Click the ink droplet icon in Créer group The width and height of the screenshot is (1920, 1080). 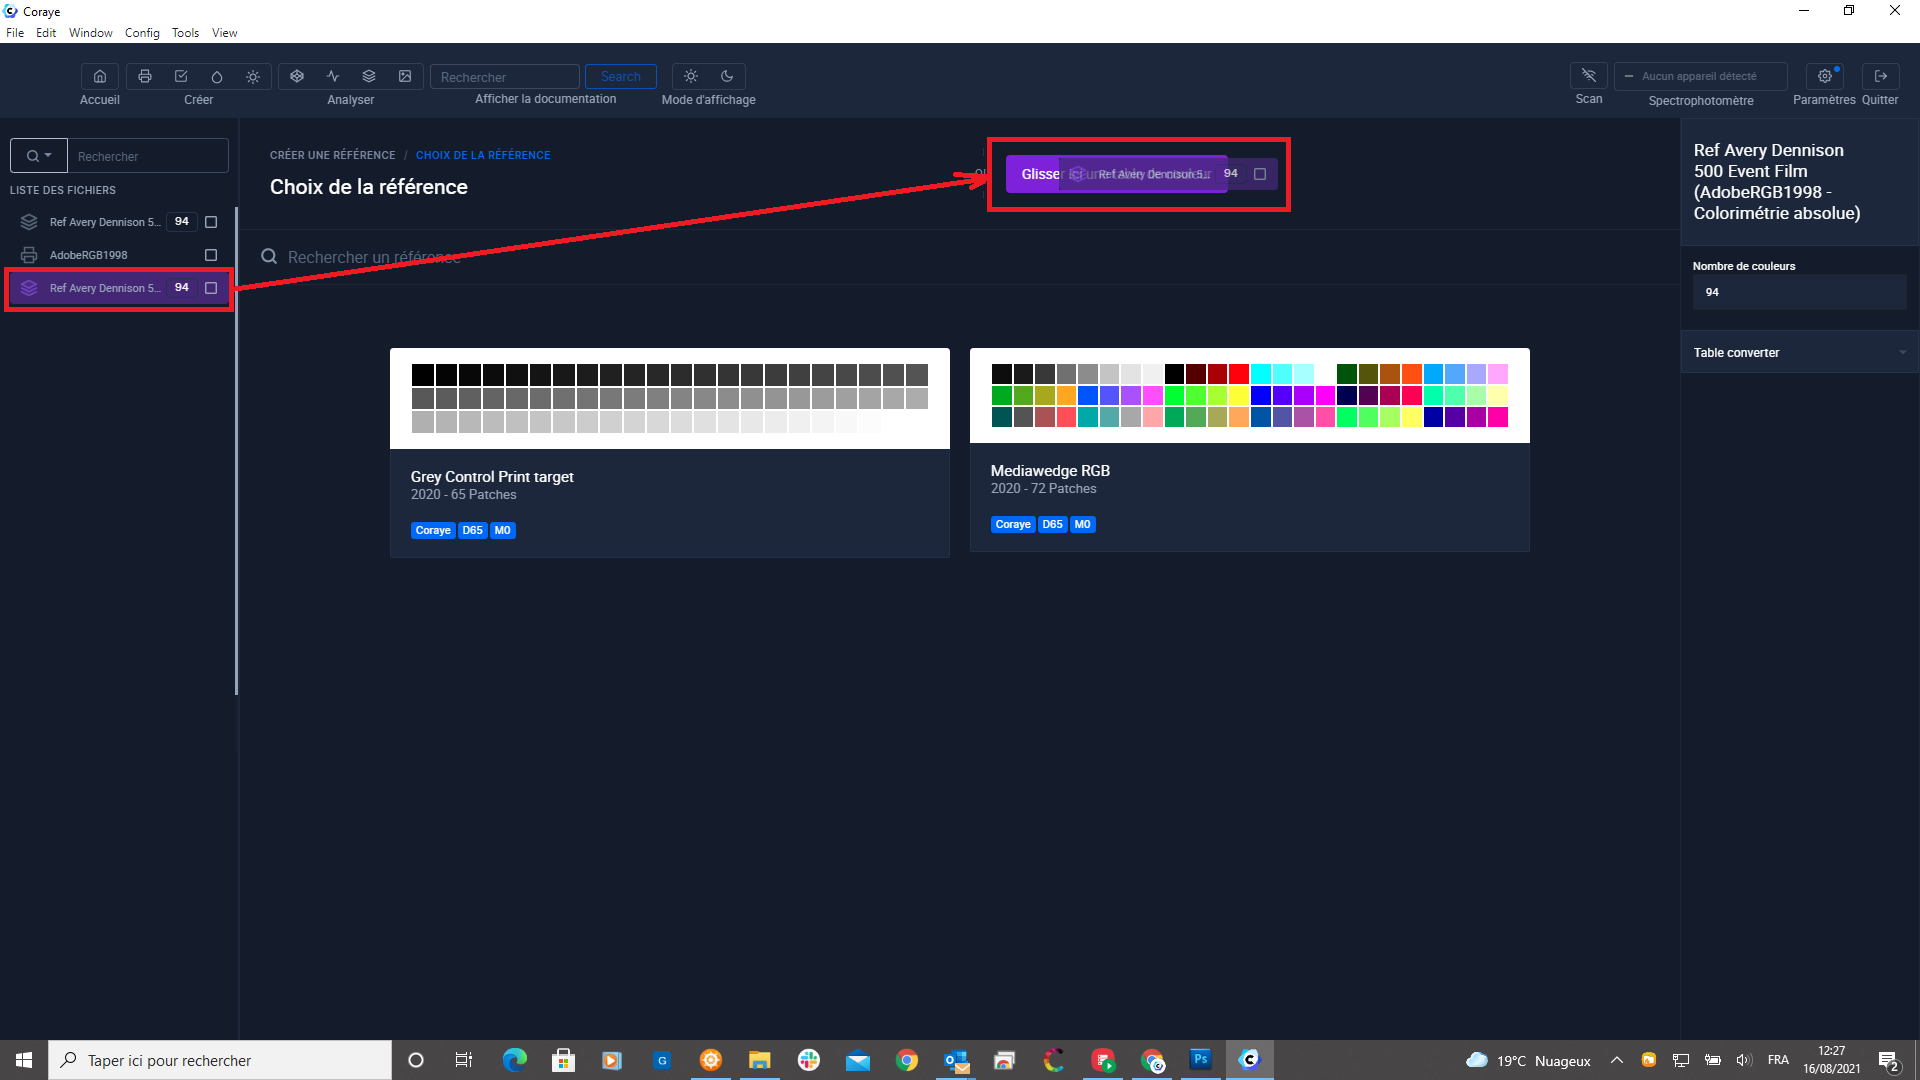pyautogui.click(x=217, y=76)
